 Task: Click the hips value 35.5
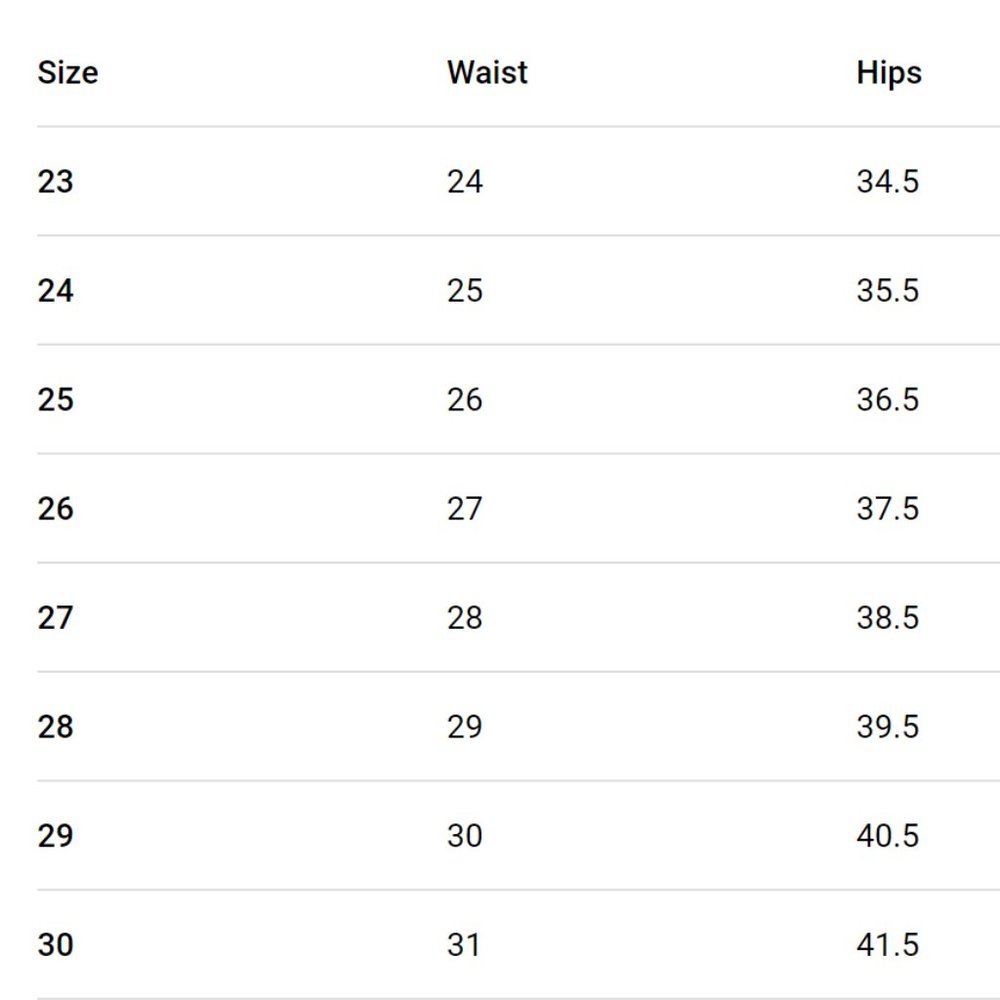(x=887, y=291)
